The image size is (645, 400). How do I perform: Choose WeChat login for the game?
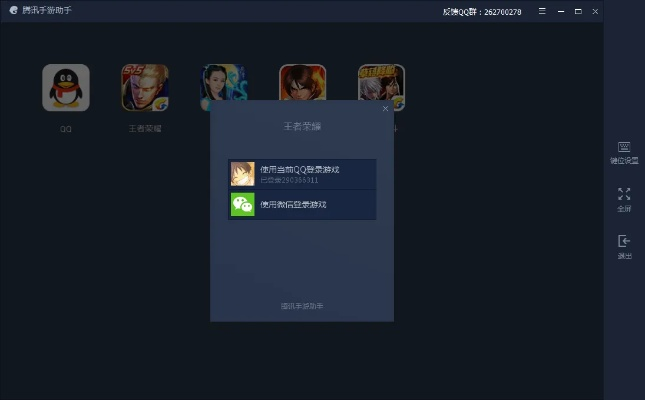[302, 205]
